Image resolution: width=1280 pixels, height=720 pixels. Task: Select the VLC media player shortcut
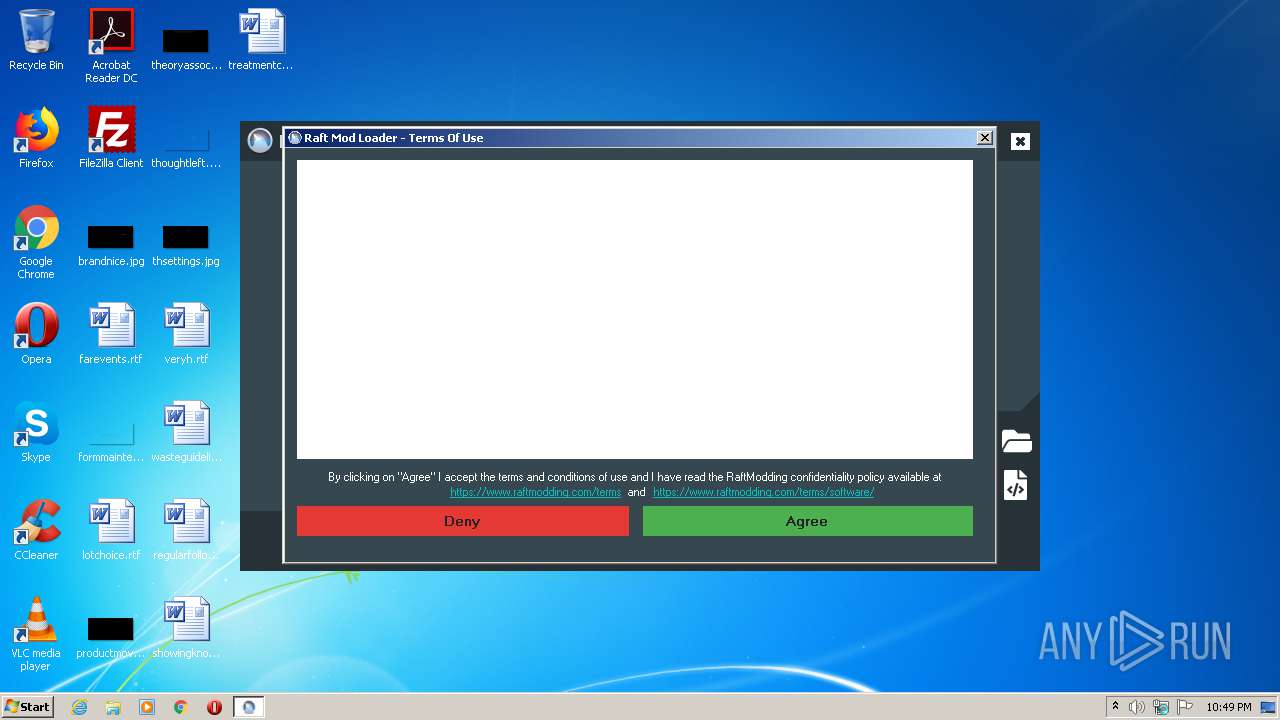point(36,634)
